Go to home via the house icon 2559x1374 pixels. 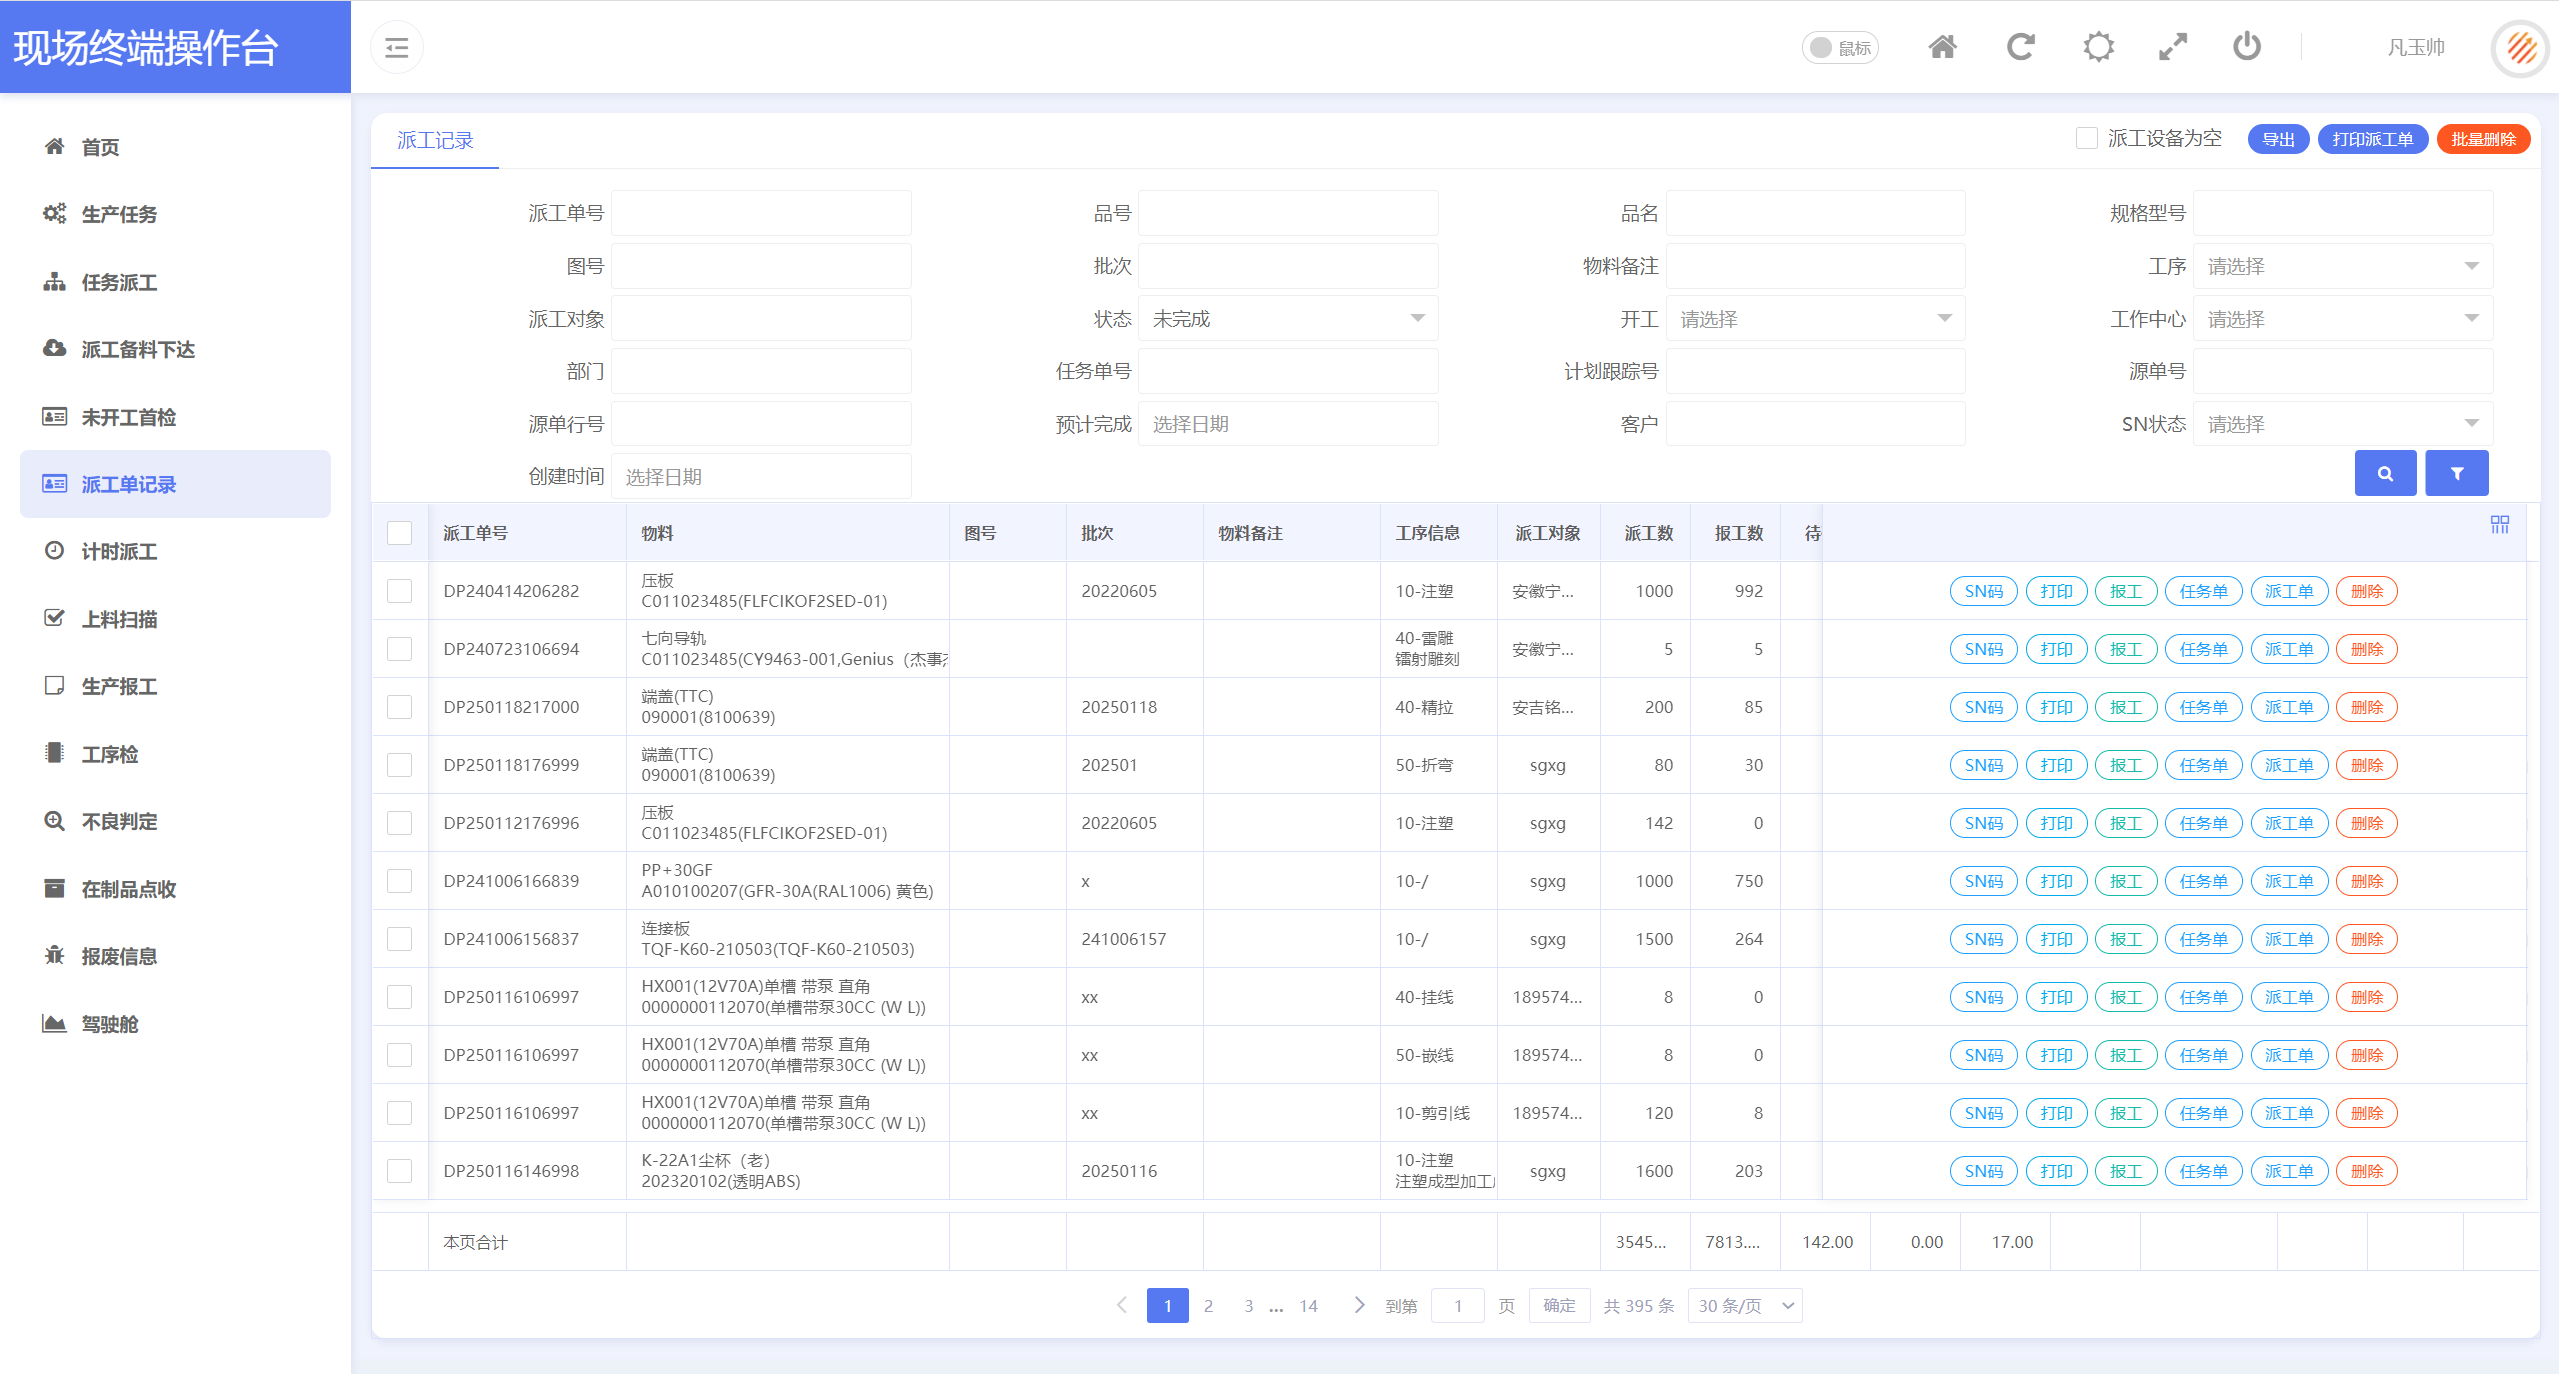click(1942, 47)
